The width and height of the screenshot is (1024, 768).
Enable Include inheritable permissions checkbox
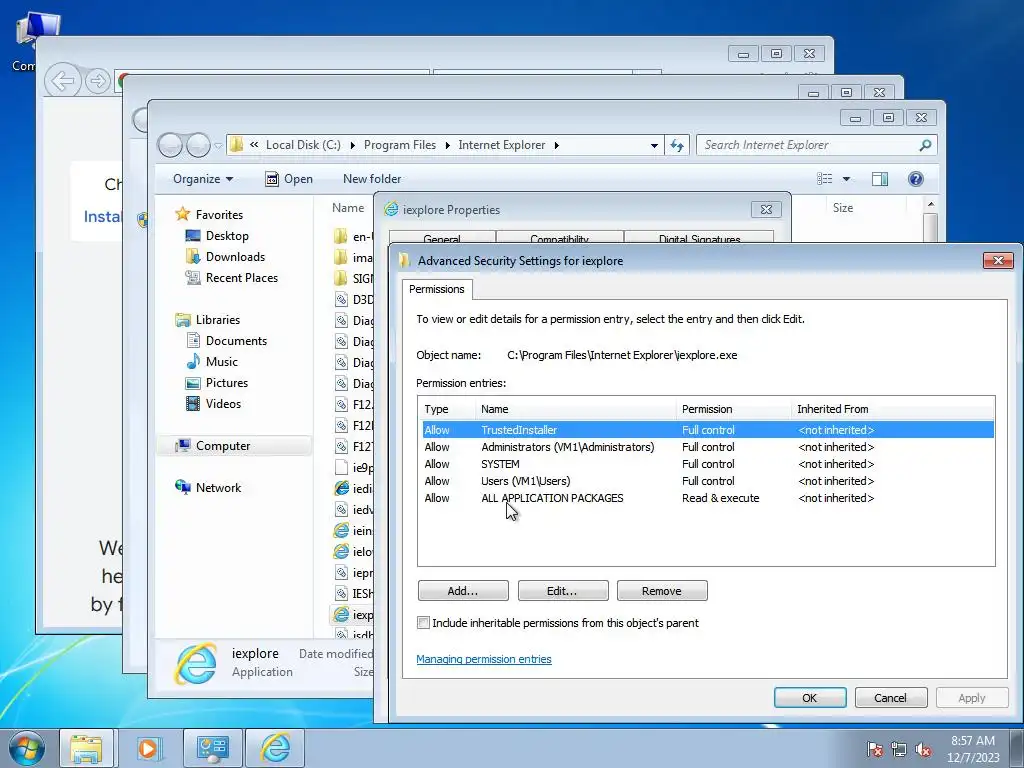[423, 623]
